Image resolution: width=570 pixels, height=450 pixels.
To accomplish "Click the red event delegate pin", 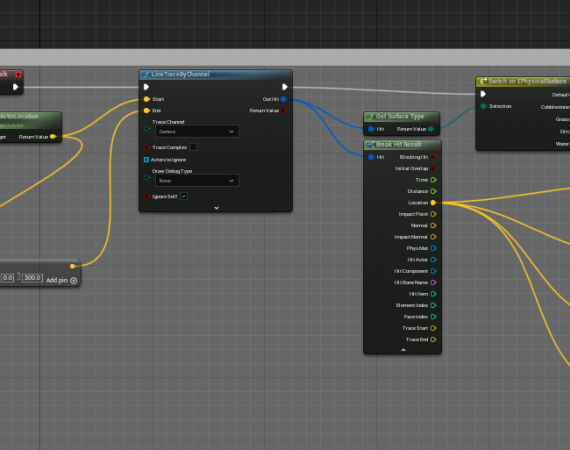I will click(x=18, y=75).
